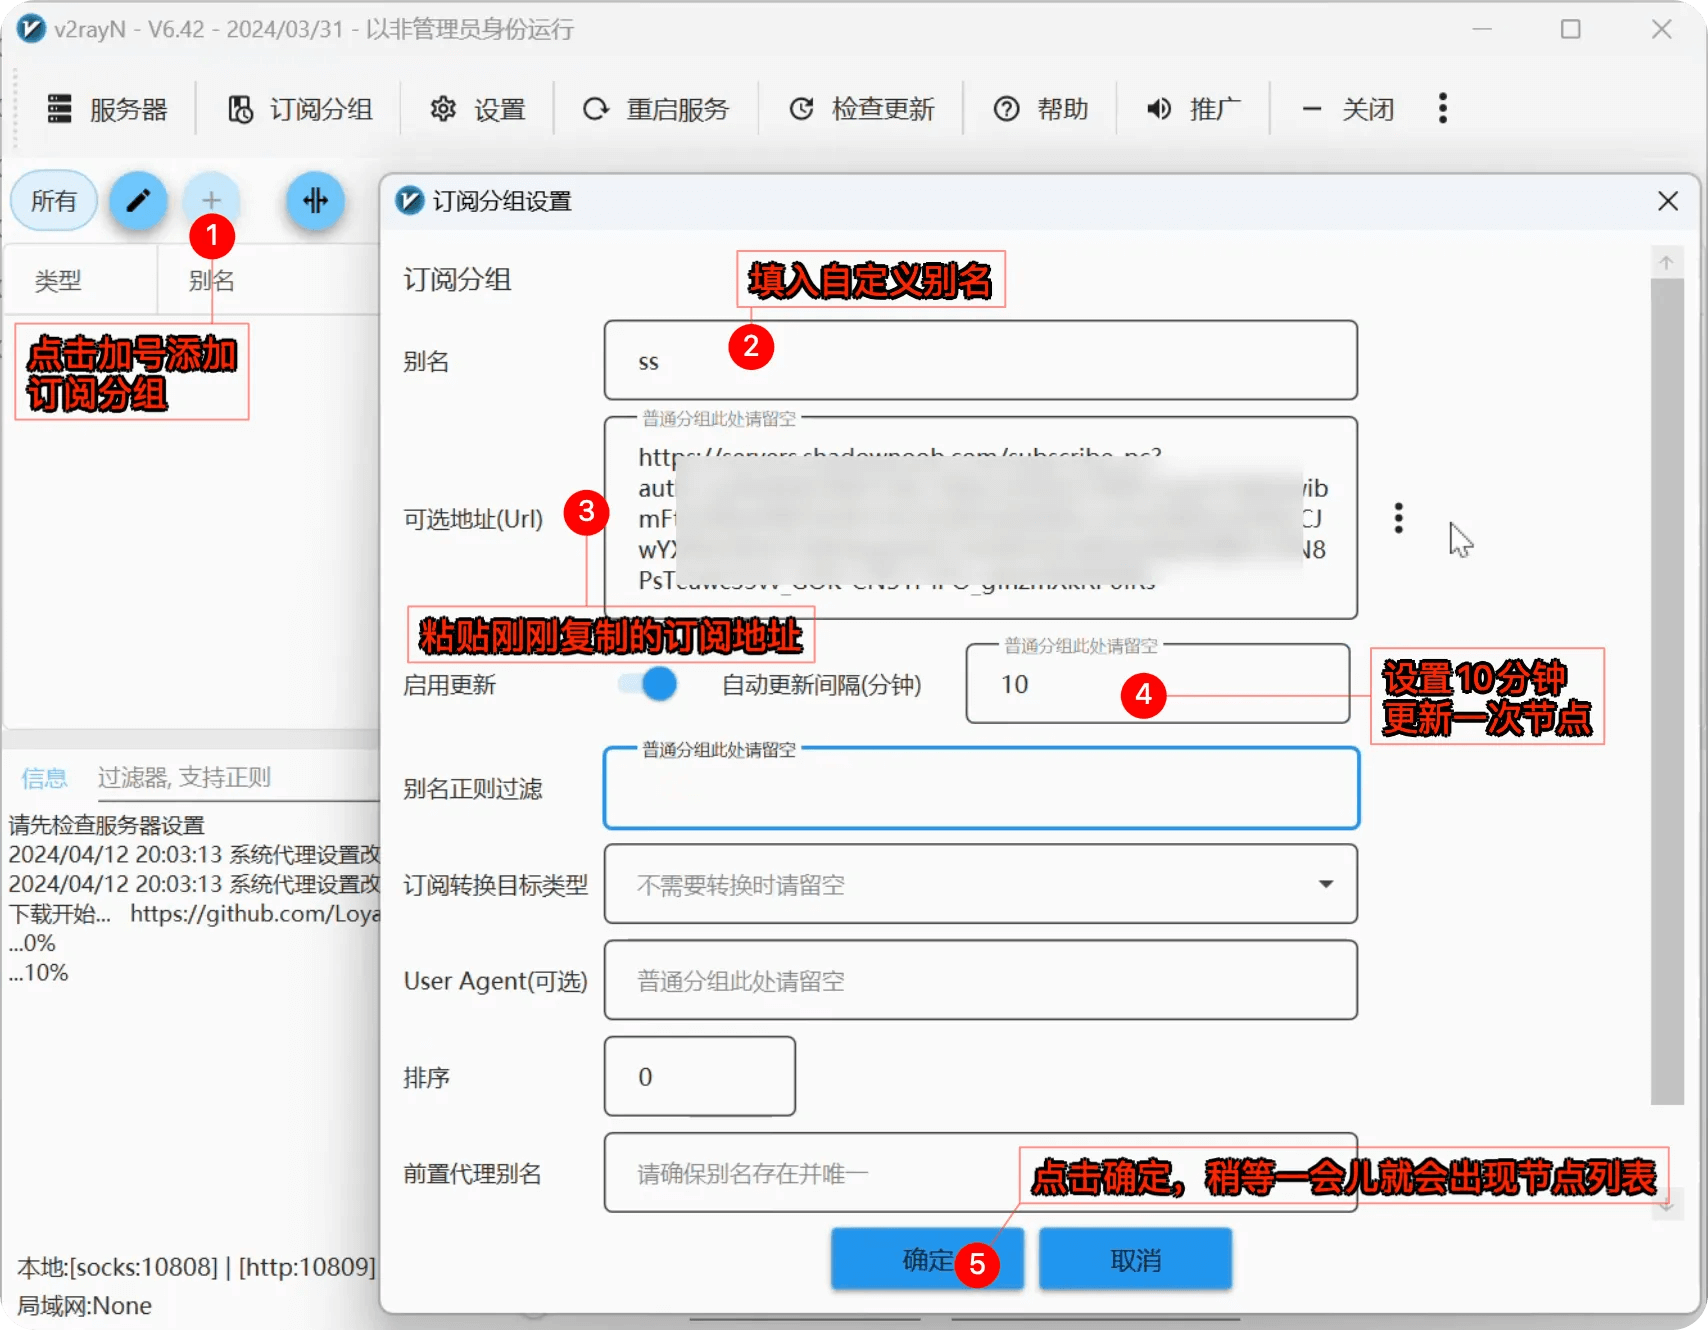Click the 所有 filter button
The width and height of the screenshot is (1708, 1330).
52,201
